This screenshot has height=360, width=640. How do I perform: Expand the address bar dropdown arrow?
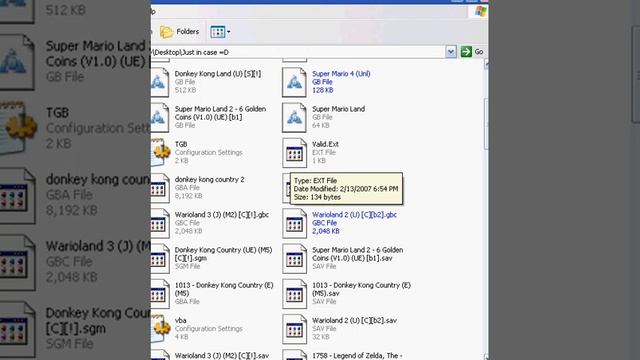451,52
